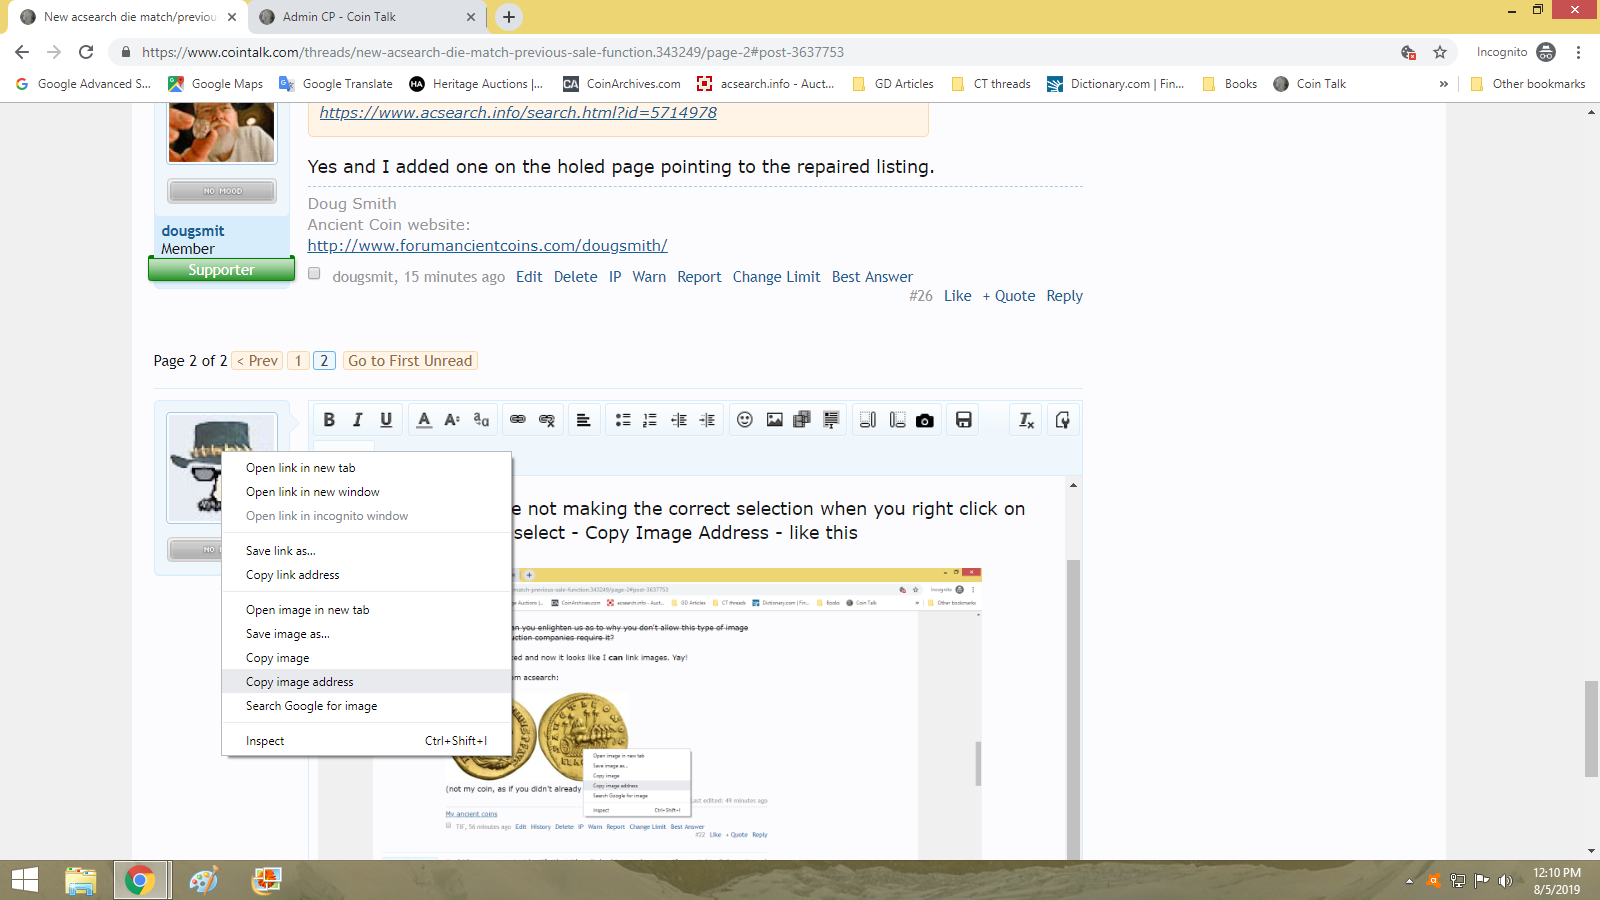Click the remove formatting icon
The width and height of the screenshot is (1600, 900).
pos(1026,420)
